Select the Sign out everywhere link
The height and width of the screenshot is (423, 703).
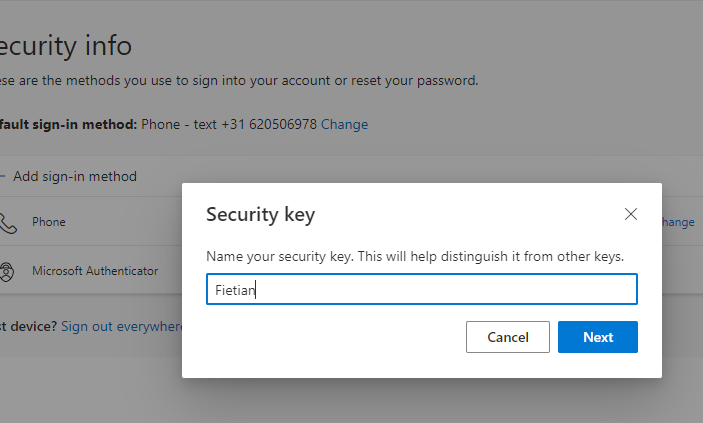pos(122,326)
